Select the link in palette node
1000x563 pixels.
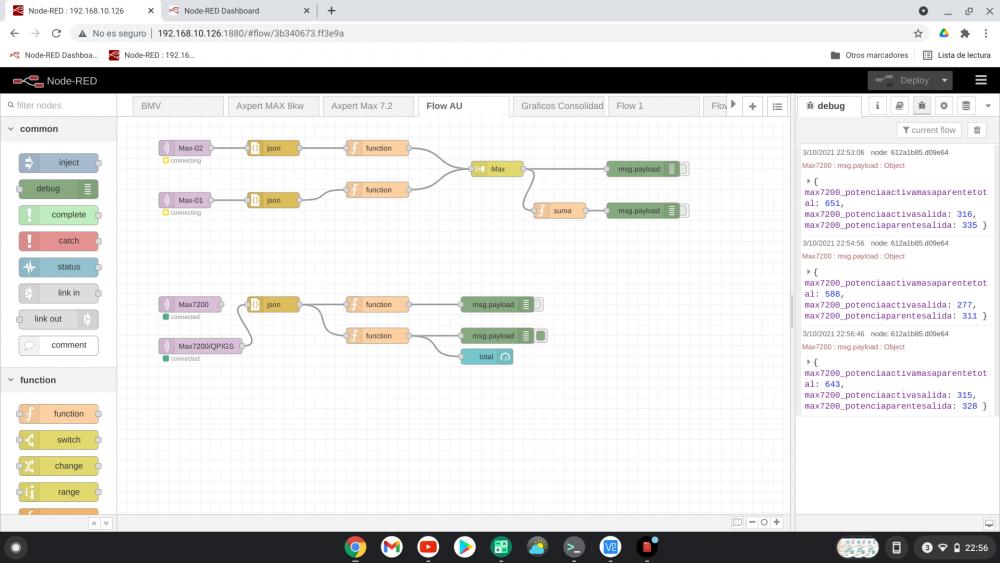[x=59, y=293]
